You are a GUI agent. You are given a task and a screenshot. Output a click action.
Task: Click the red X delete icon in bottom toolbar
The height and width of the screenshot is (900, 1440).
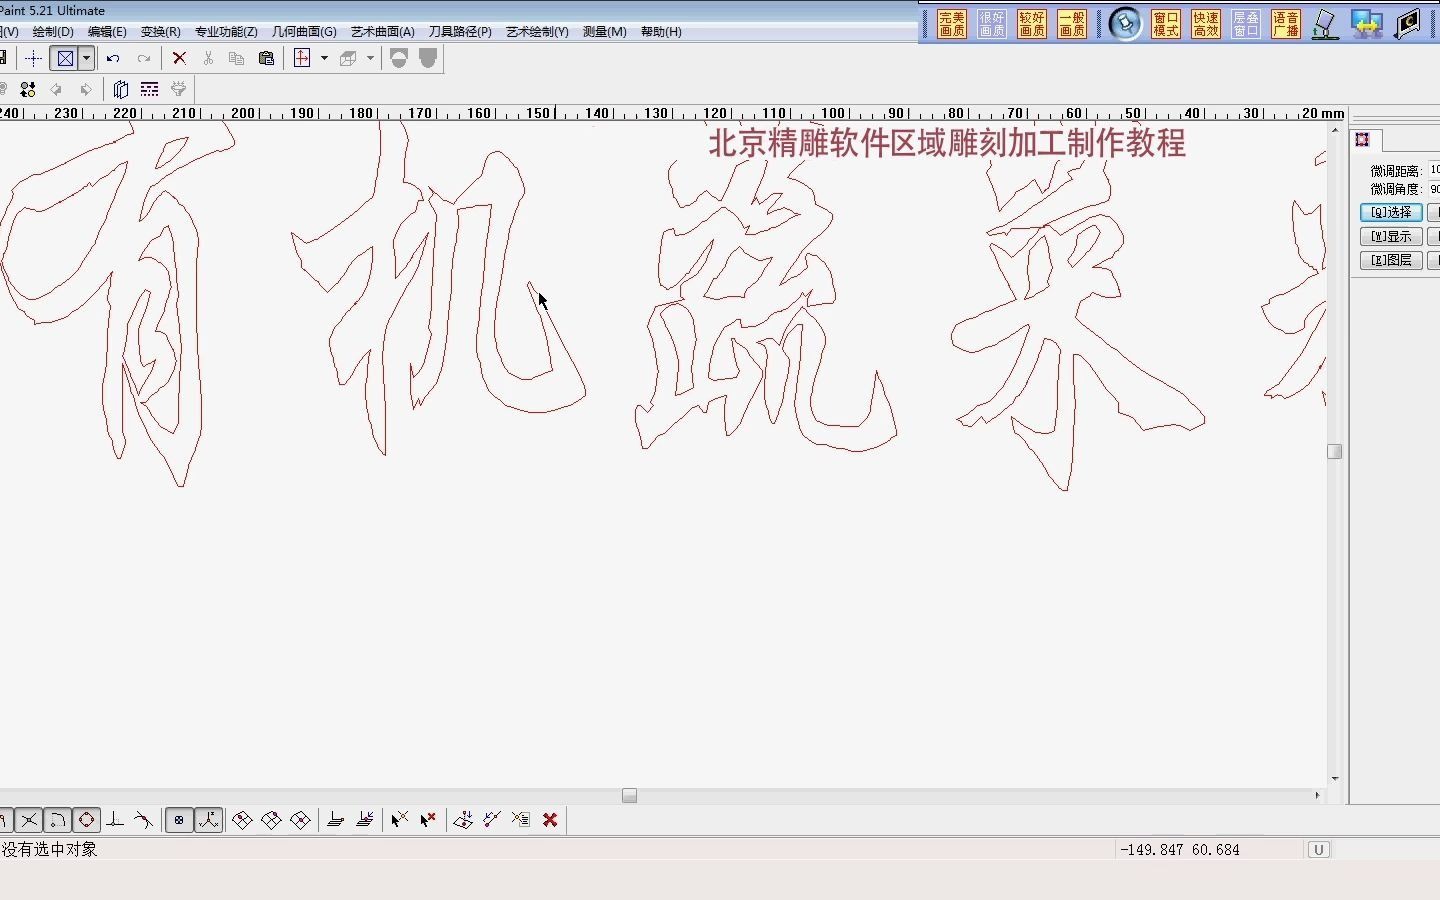click(x=550, y=820)
